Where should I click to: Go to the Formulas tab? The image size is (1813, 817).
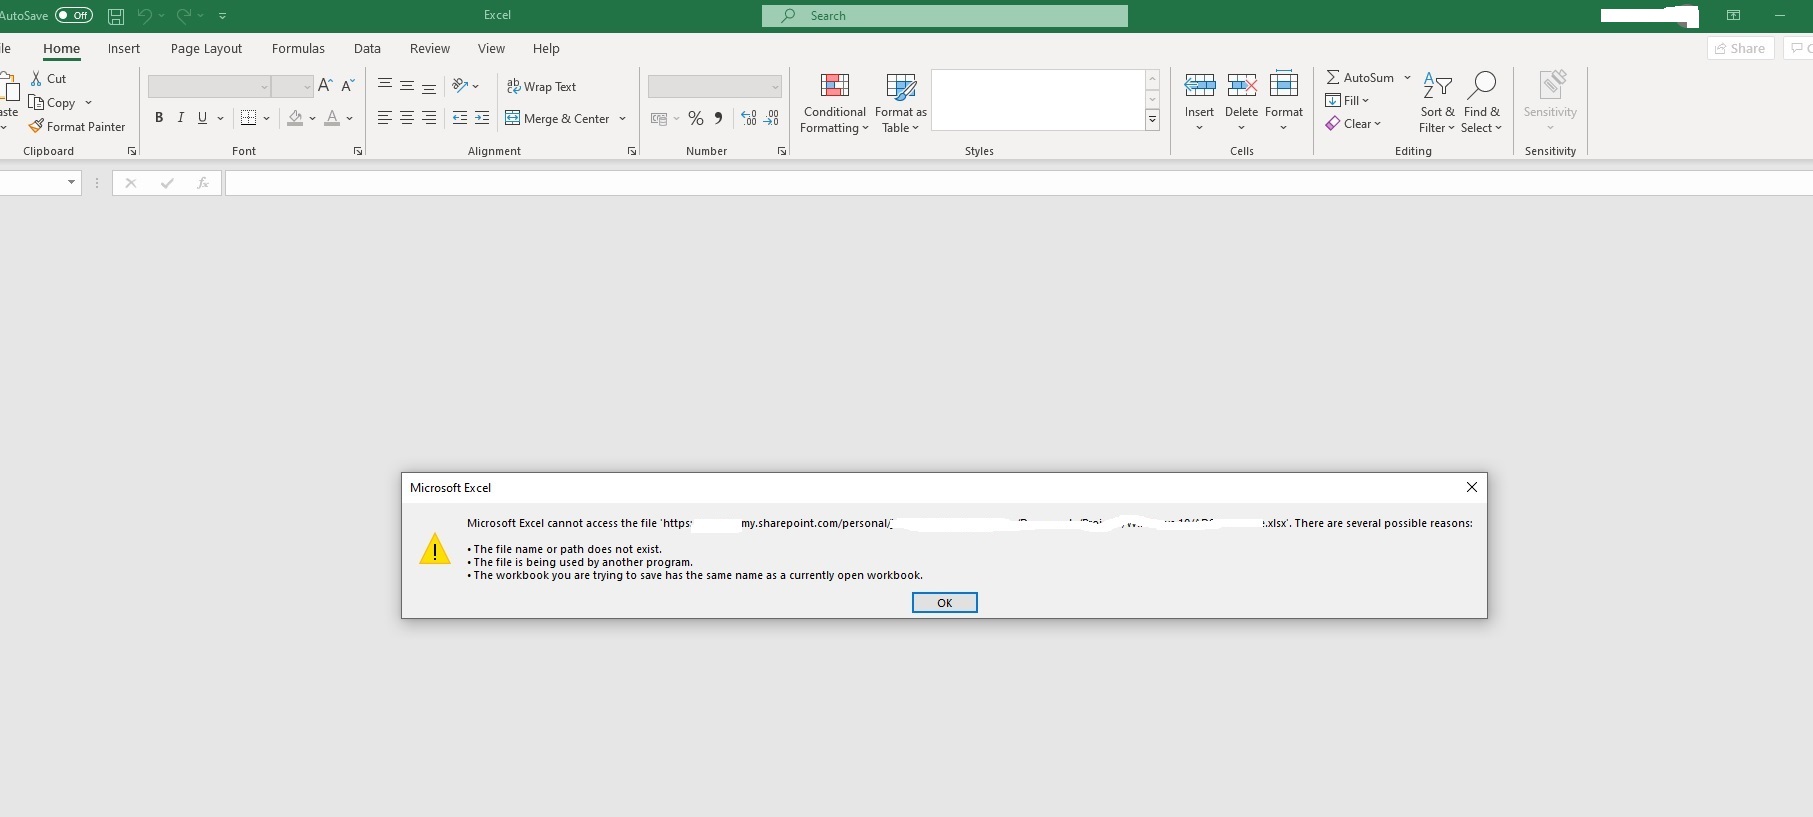(298, 48)
